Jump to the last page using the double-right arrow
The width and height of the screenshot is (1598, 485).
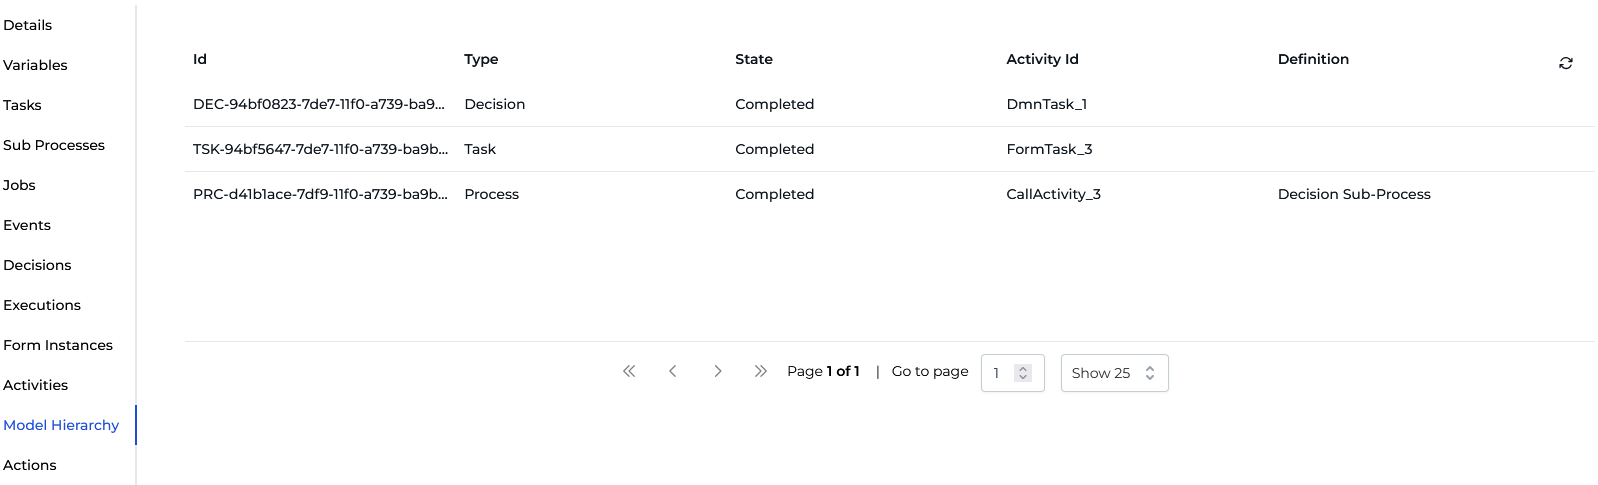point(761,371)
